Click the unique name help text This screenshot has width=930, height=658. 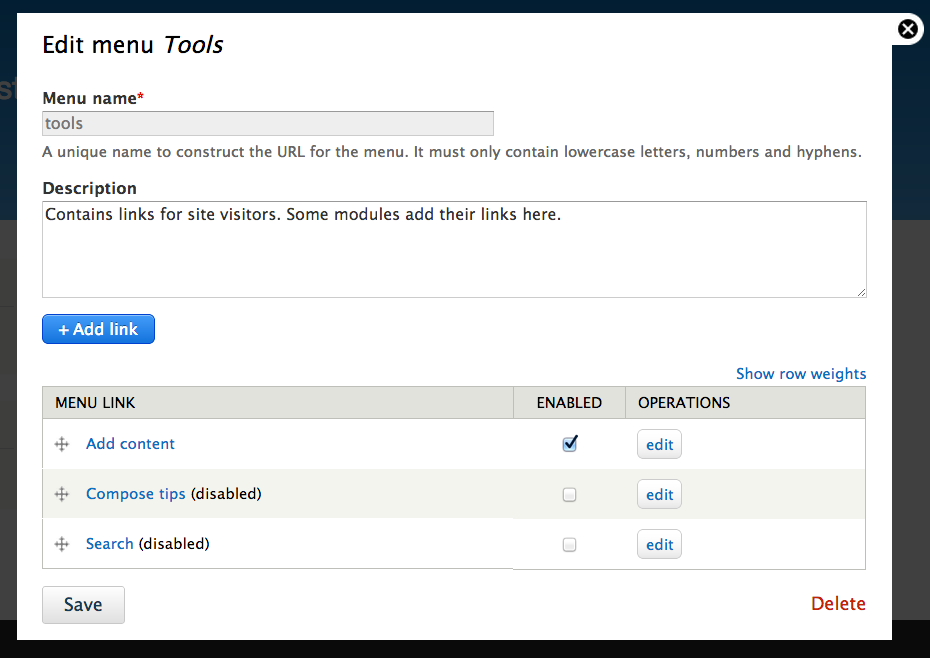(452, 152)
